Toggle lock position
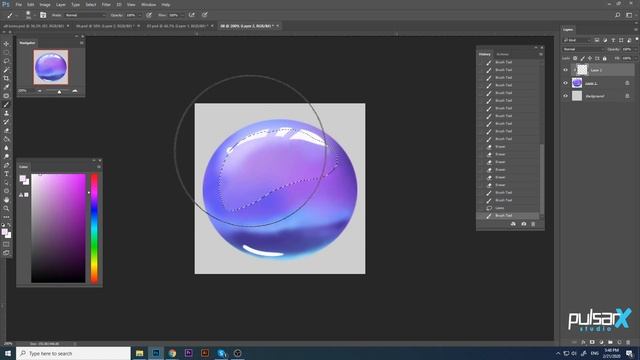The image size is (640, 360). pos(590,58)
